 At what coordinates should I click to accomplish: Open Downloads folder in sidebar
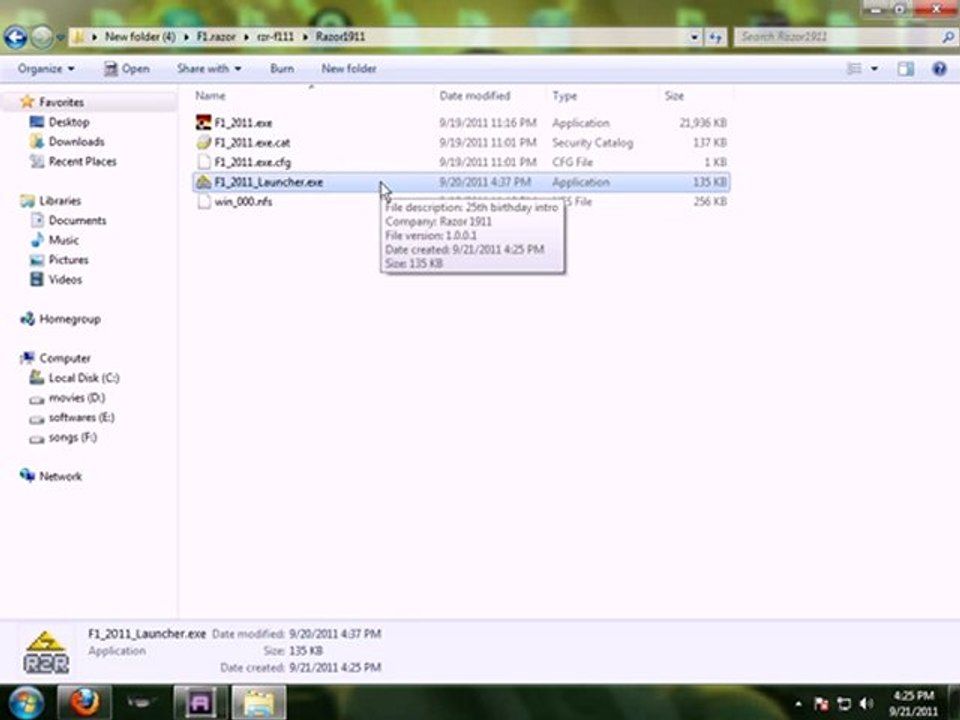point(76,141)
